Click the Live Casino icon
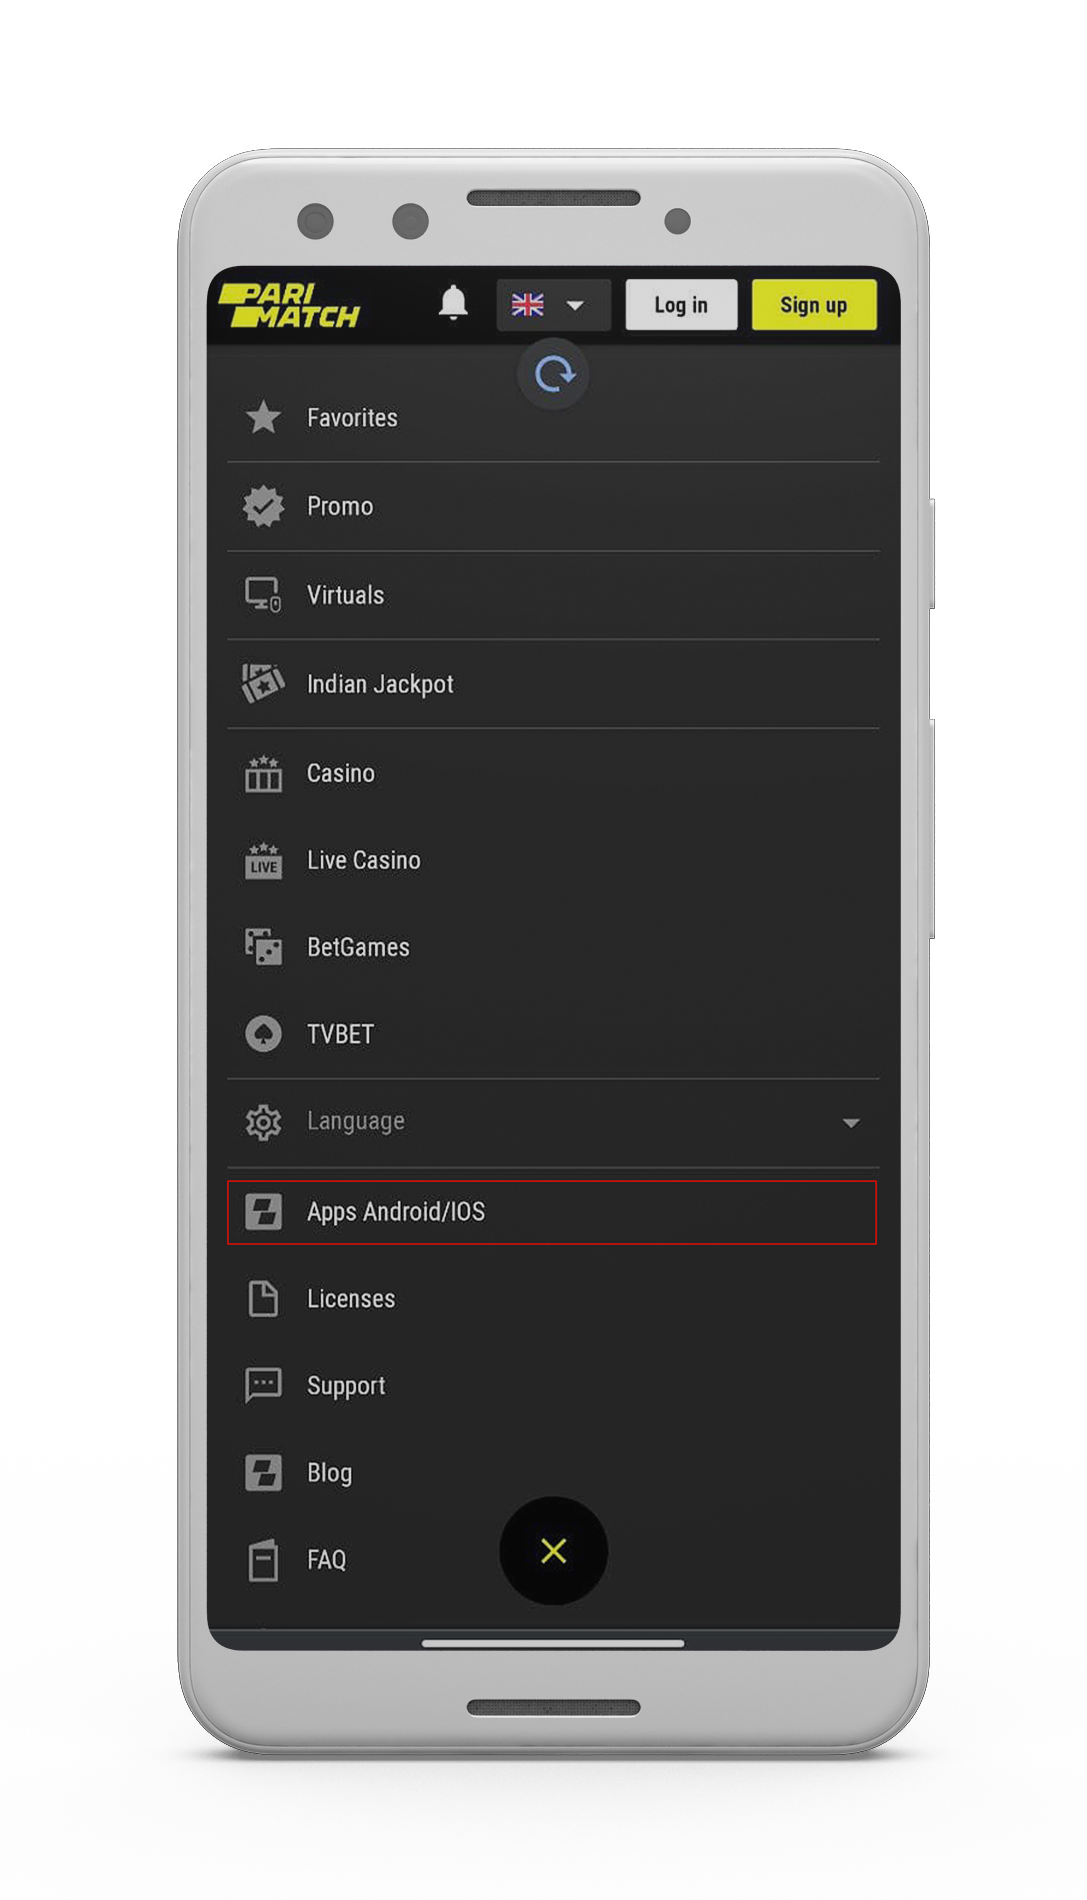Screen dimensions: 1087x1900 [x=264, y=860]
